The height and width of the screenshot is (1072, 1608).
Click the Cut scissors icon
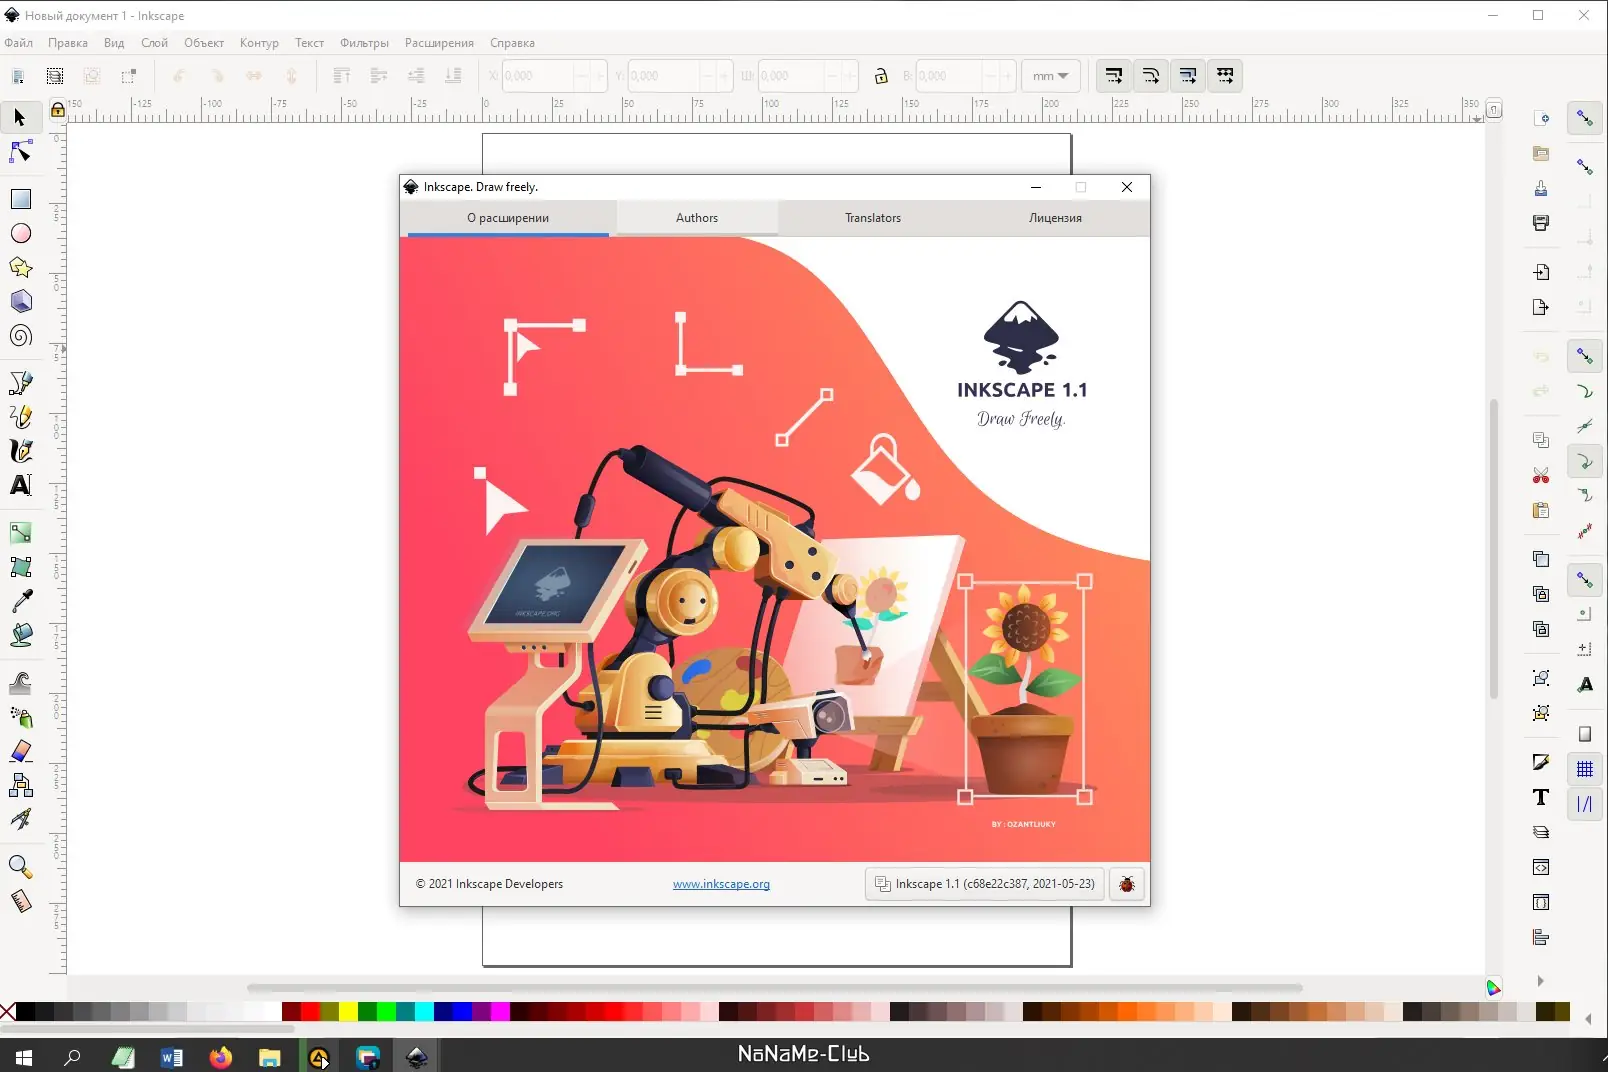click(x=1541, y=476)
